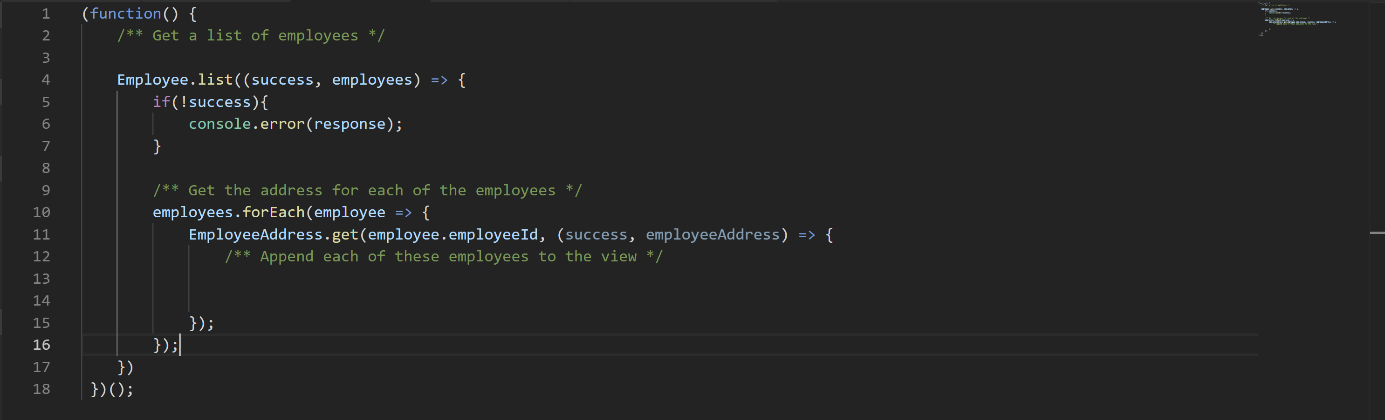The height and width of the screenshot is (420, 1385).
Task: Click line number 13 in the gutter
Action: tap(41, 278)
